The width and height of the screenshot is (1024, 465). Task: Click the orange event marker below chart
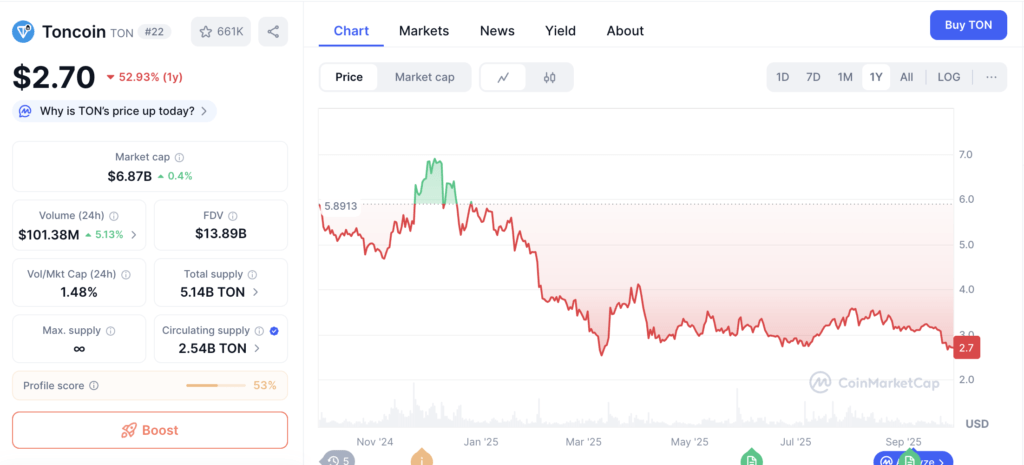(422, 459)
